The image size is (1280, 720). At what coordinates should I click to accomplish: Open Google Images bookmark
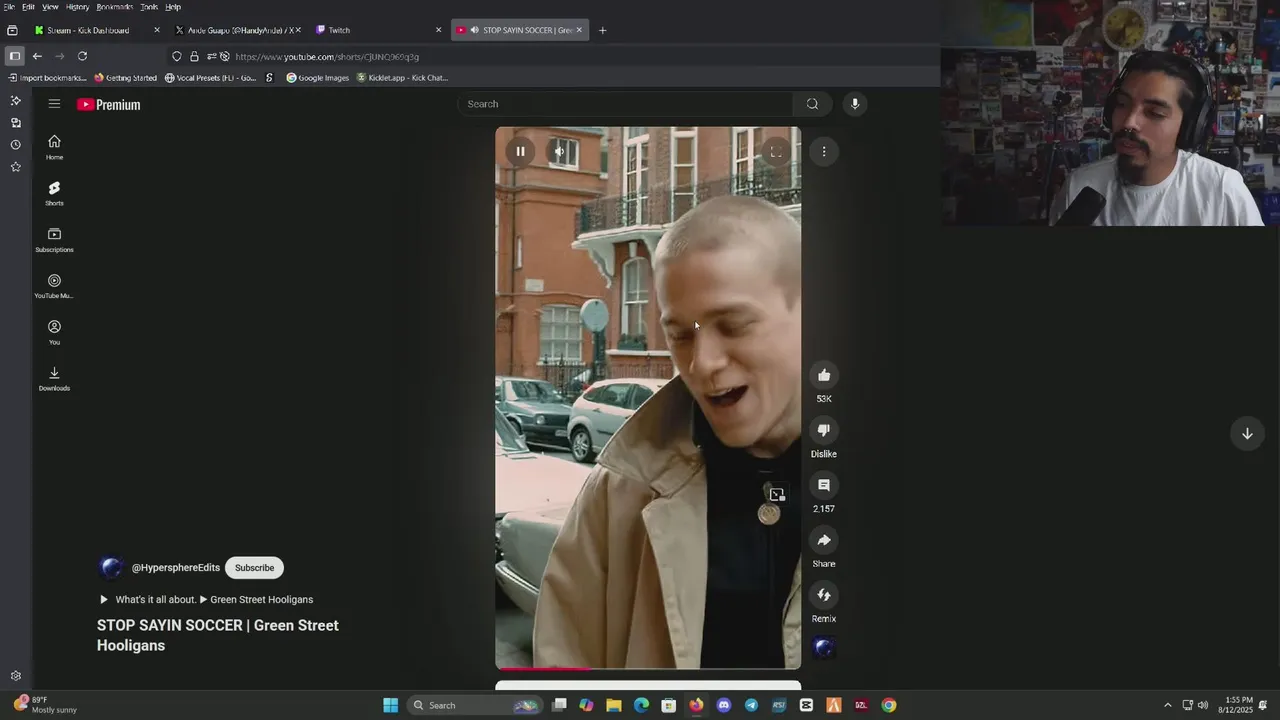(318, 78)
